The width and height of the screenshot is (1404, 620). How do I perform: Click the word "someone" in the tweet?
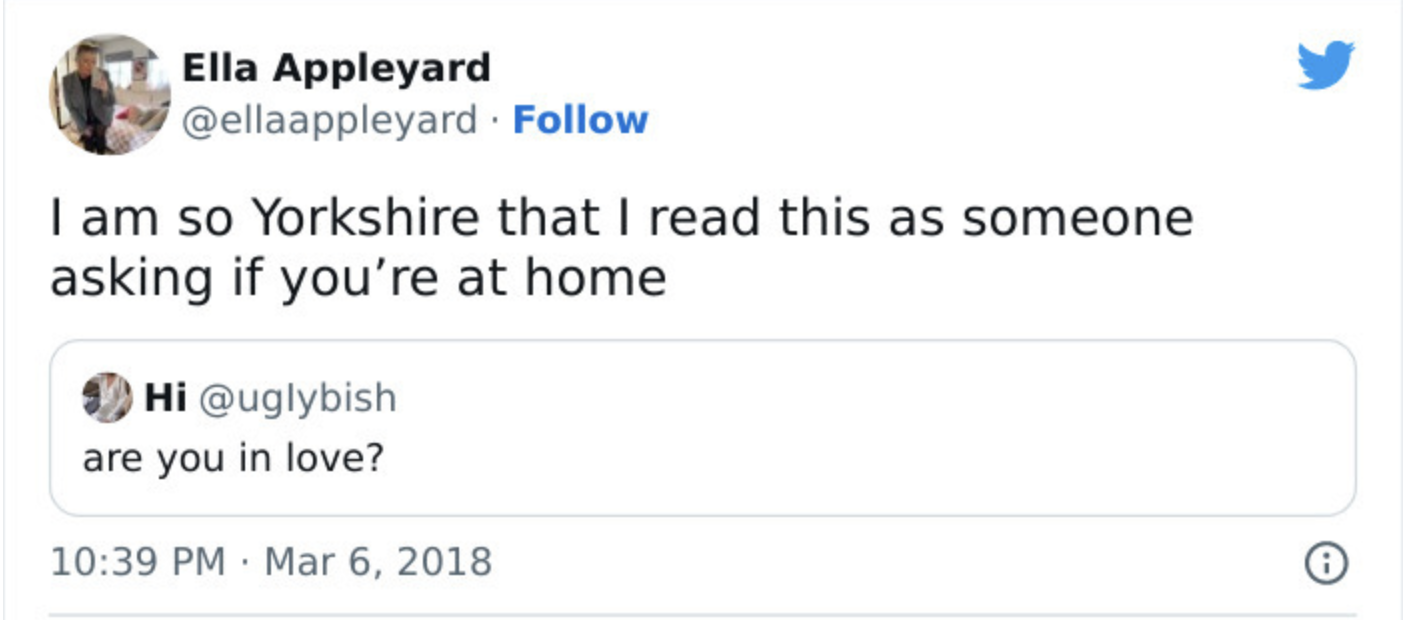pyautogui.click(x=1077, y=217)
